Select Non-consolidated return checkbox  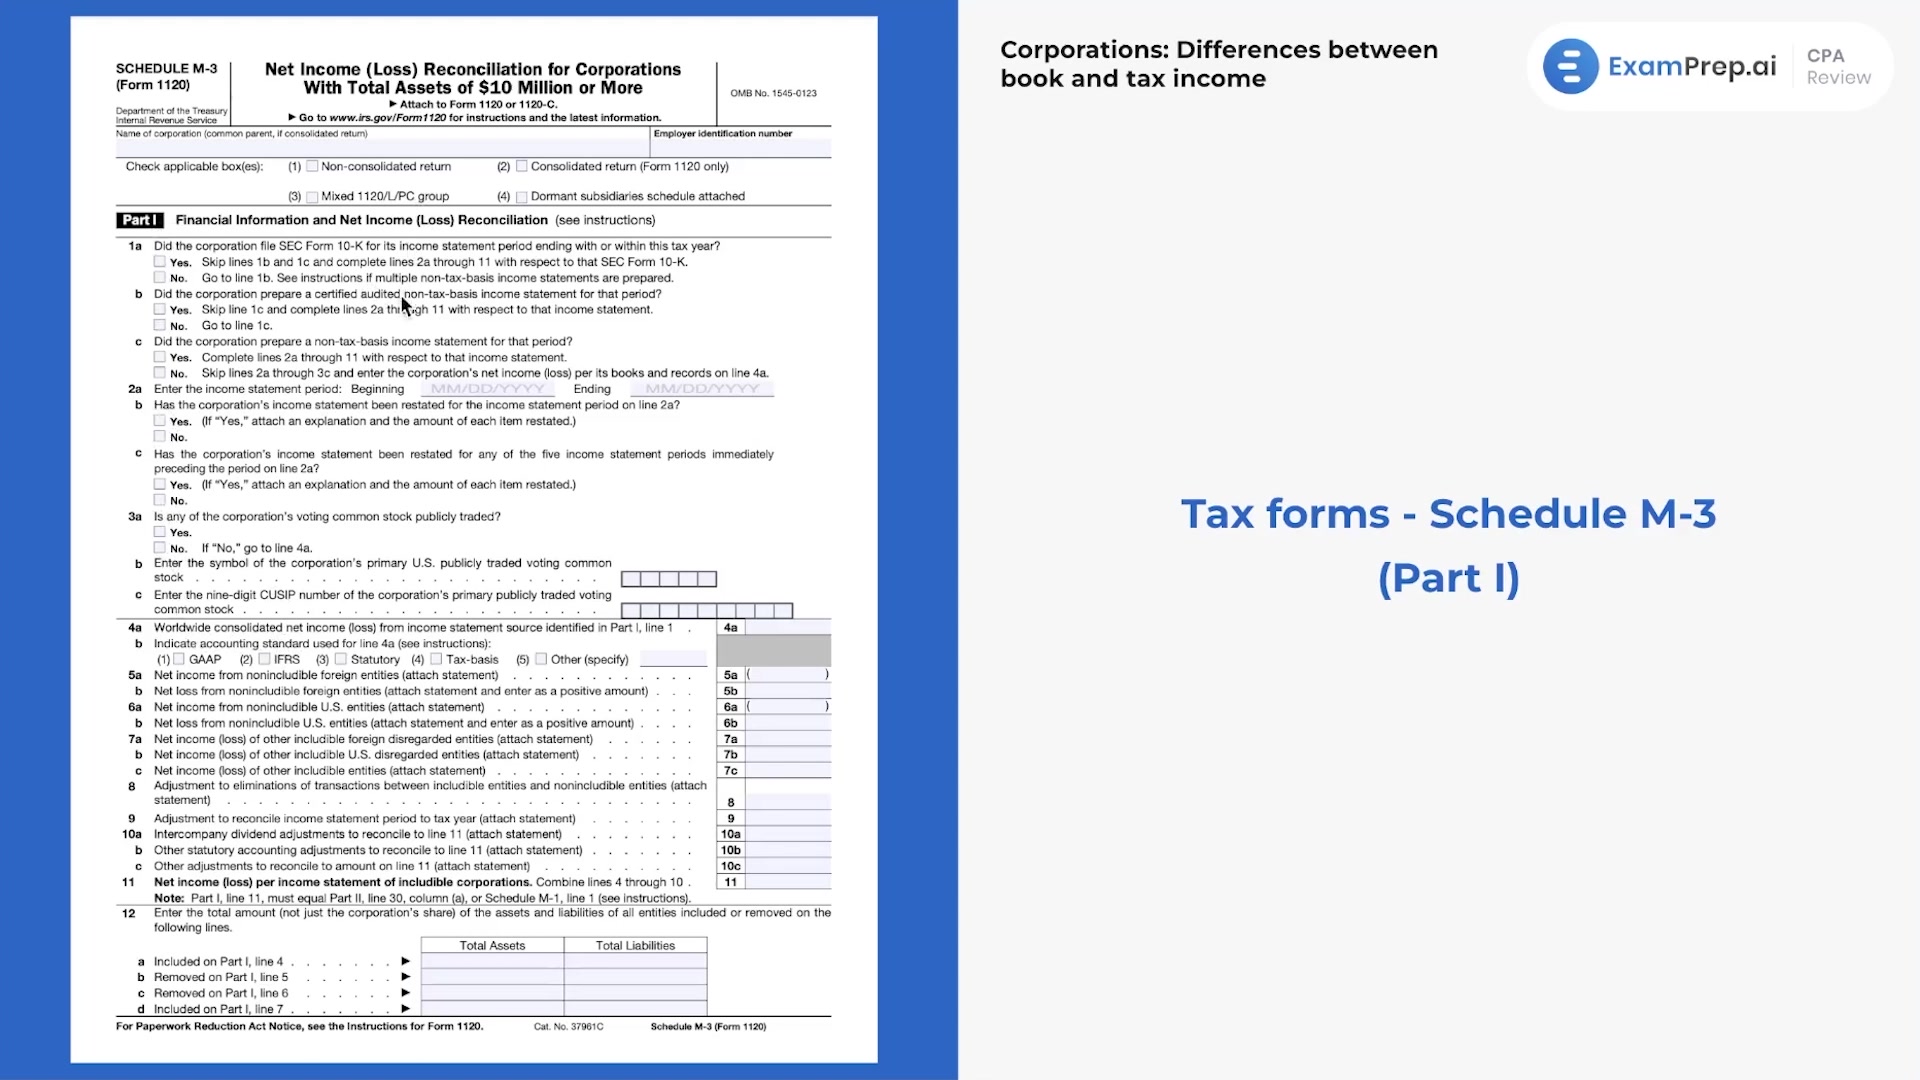pyautogui.click(x=310, y=166)
